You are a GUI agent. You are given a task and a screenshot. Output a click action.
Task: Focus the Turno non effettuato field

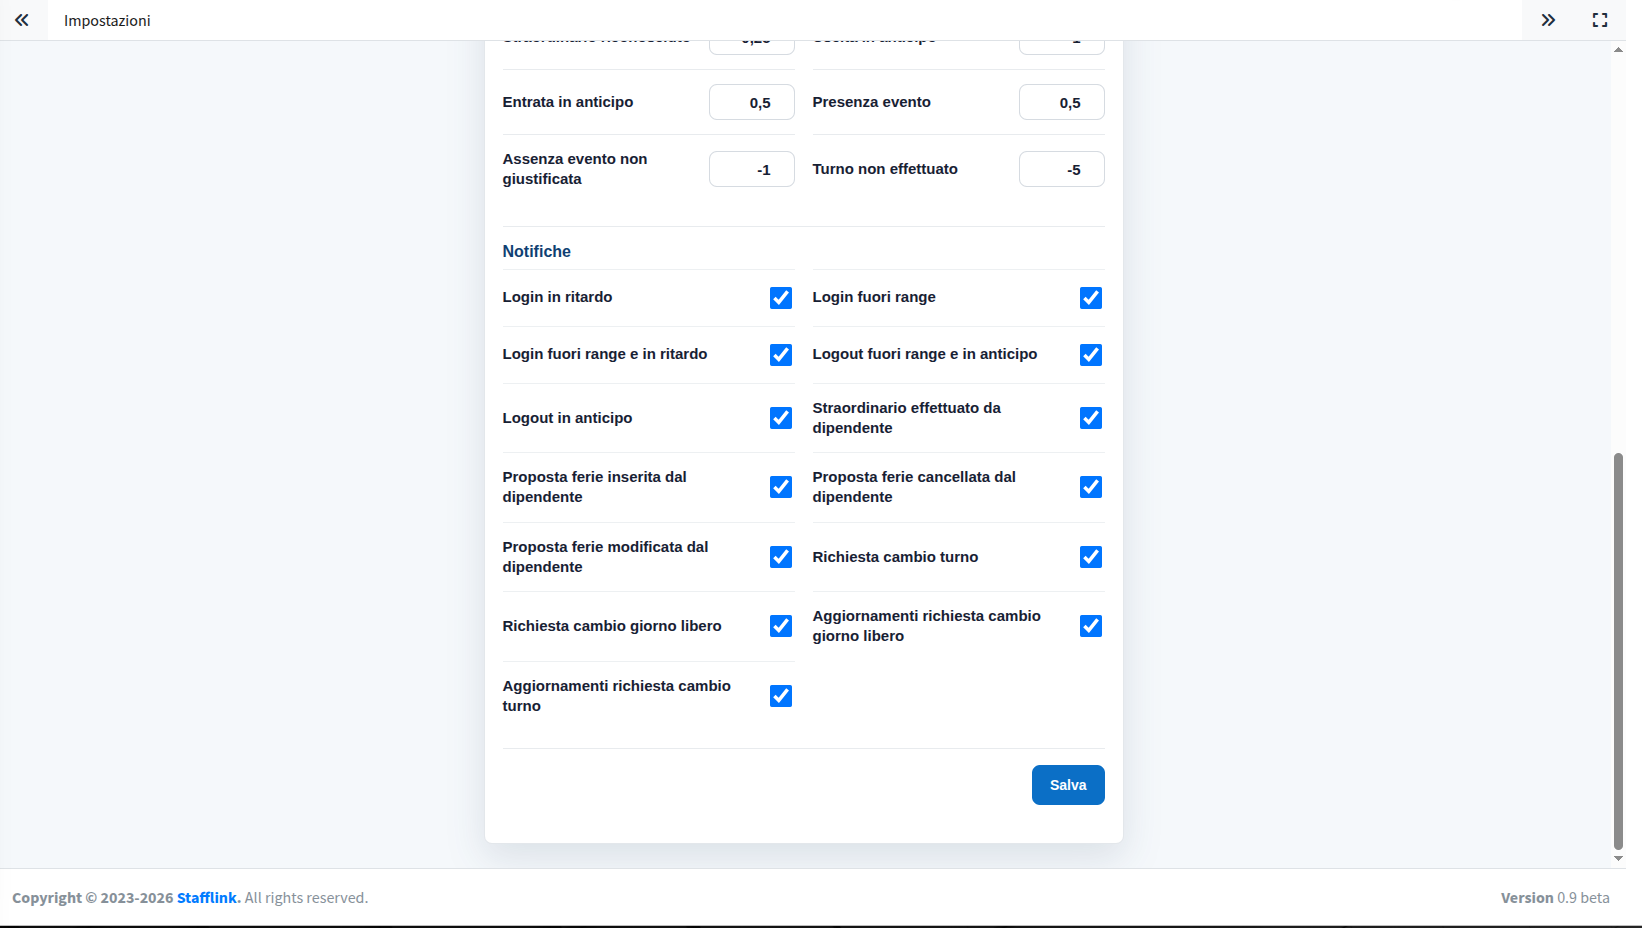coord(1062,169)
